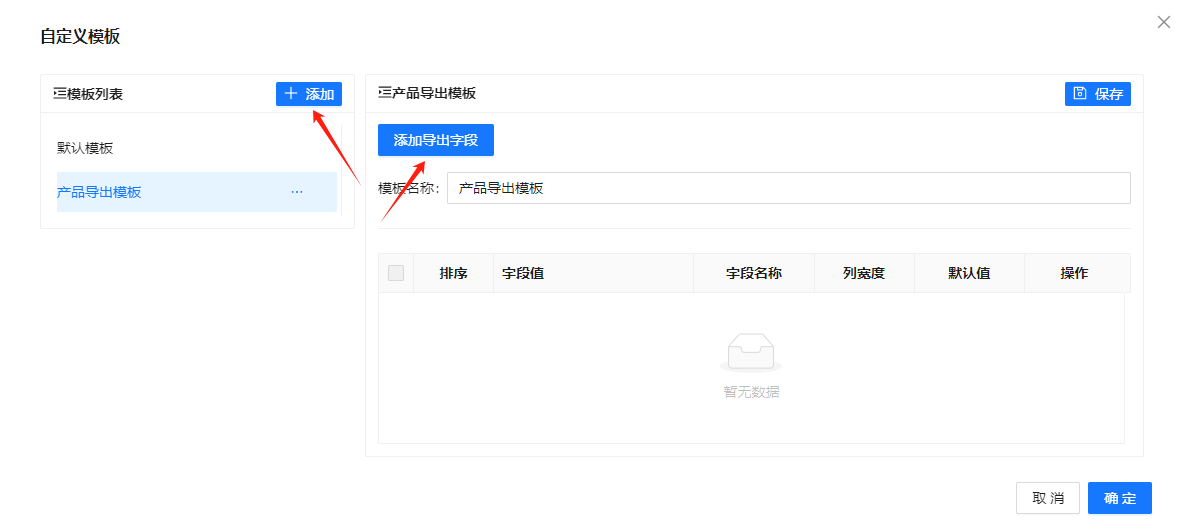The height and width of the screenshot is (531, 1187).
Task: Confirm the template with 确定 button
Action: tap(1119, 498)
